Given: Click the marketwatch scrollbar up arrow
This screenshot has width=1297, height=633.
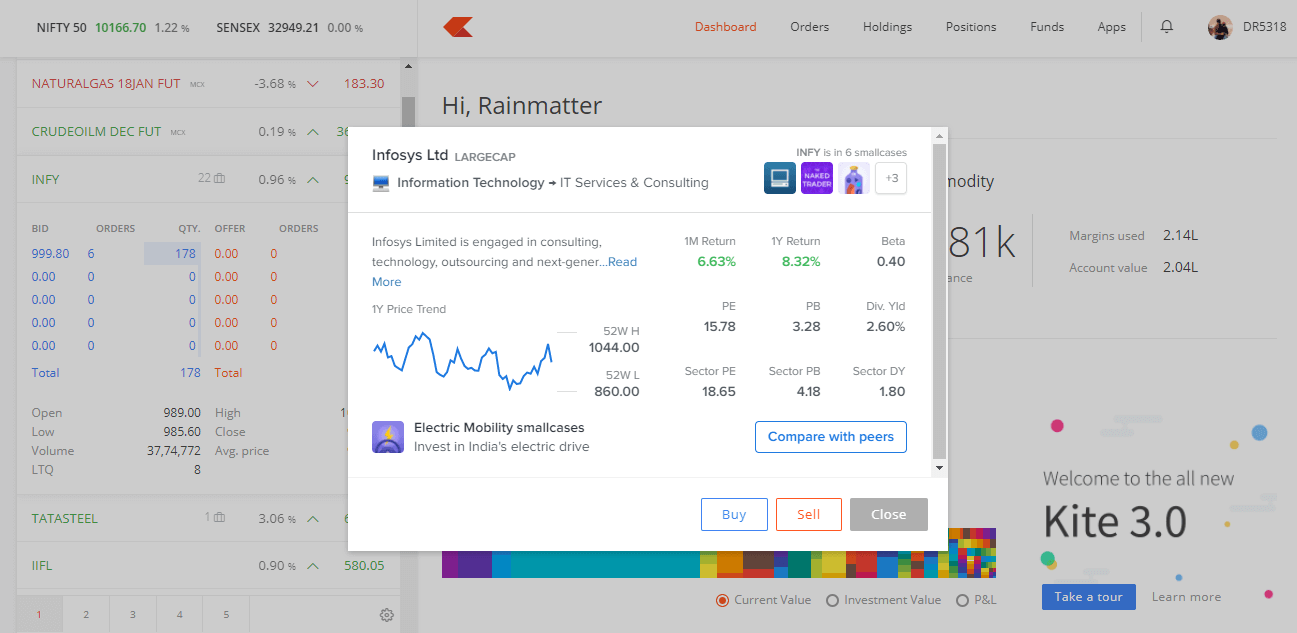Looking at the screenshot, I should [x=408, y=68].
